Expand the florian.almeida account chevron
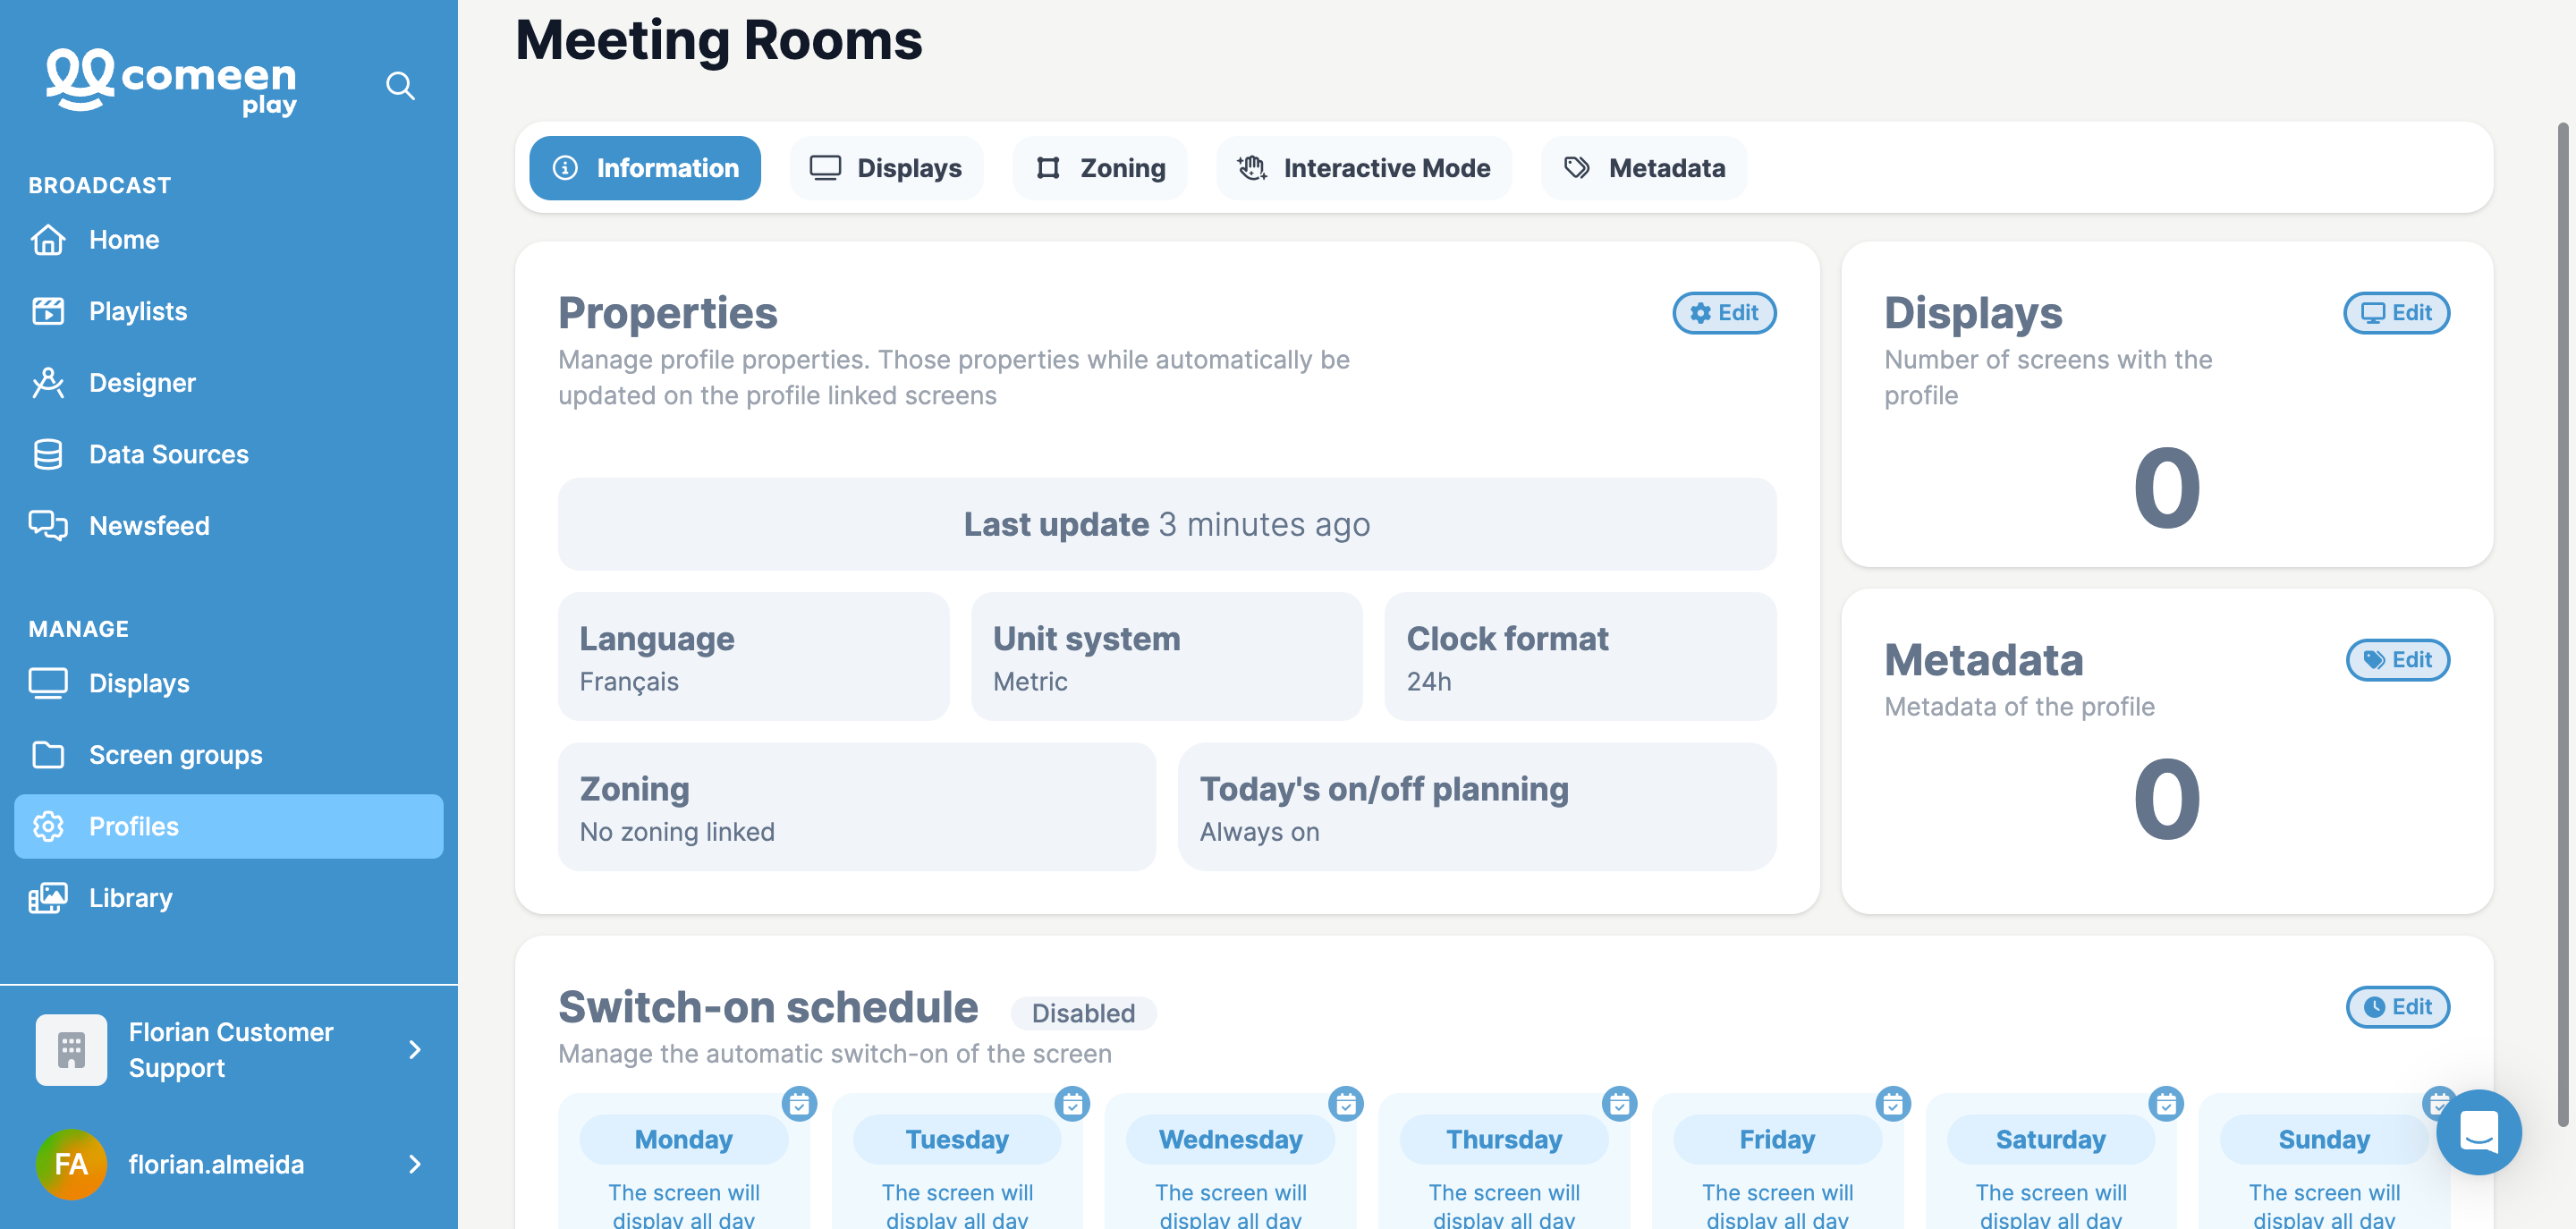Viewport: 2576px width, 1229px height. tap(415, 1164)
